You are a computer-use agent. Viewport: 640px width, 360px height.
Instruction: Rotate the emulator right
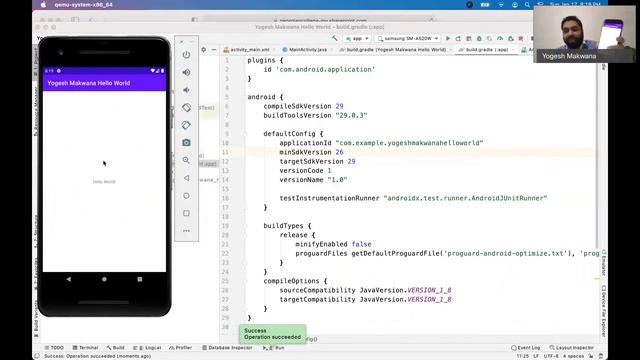tap(186, 125)
